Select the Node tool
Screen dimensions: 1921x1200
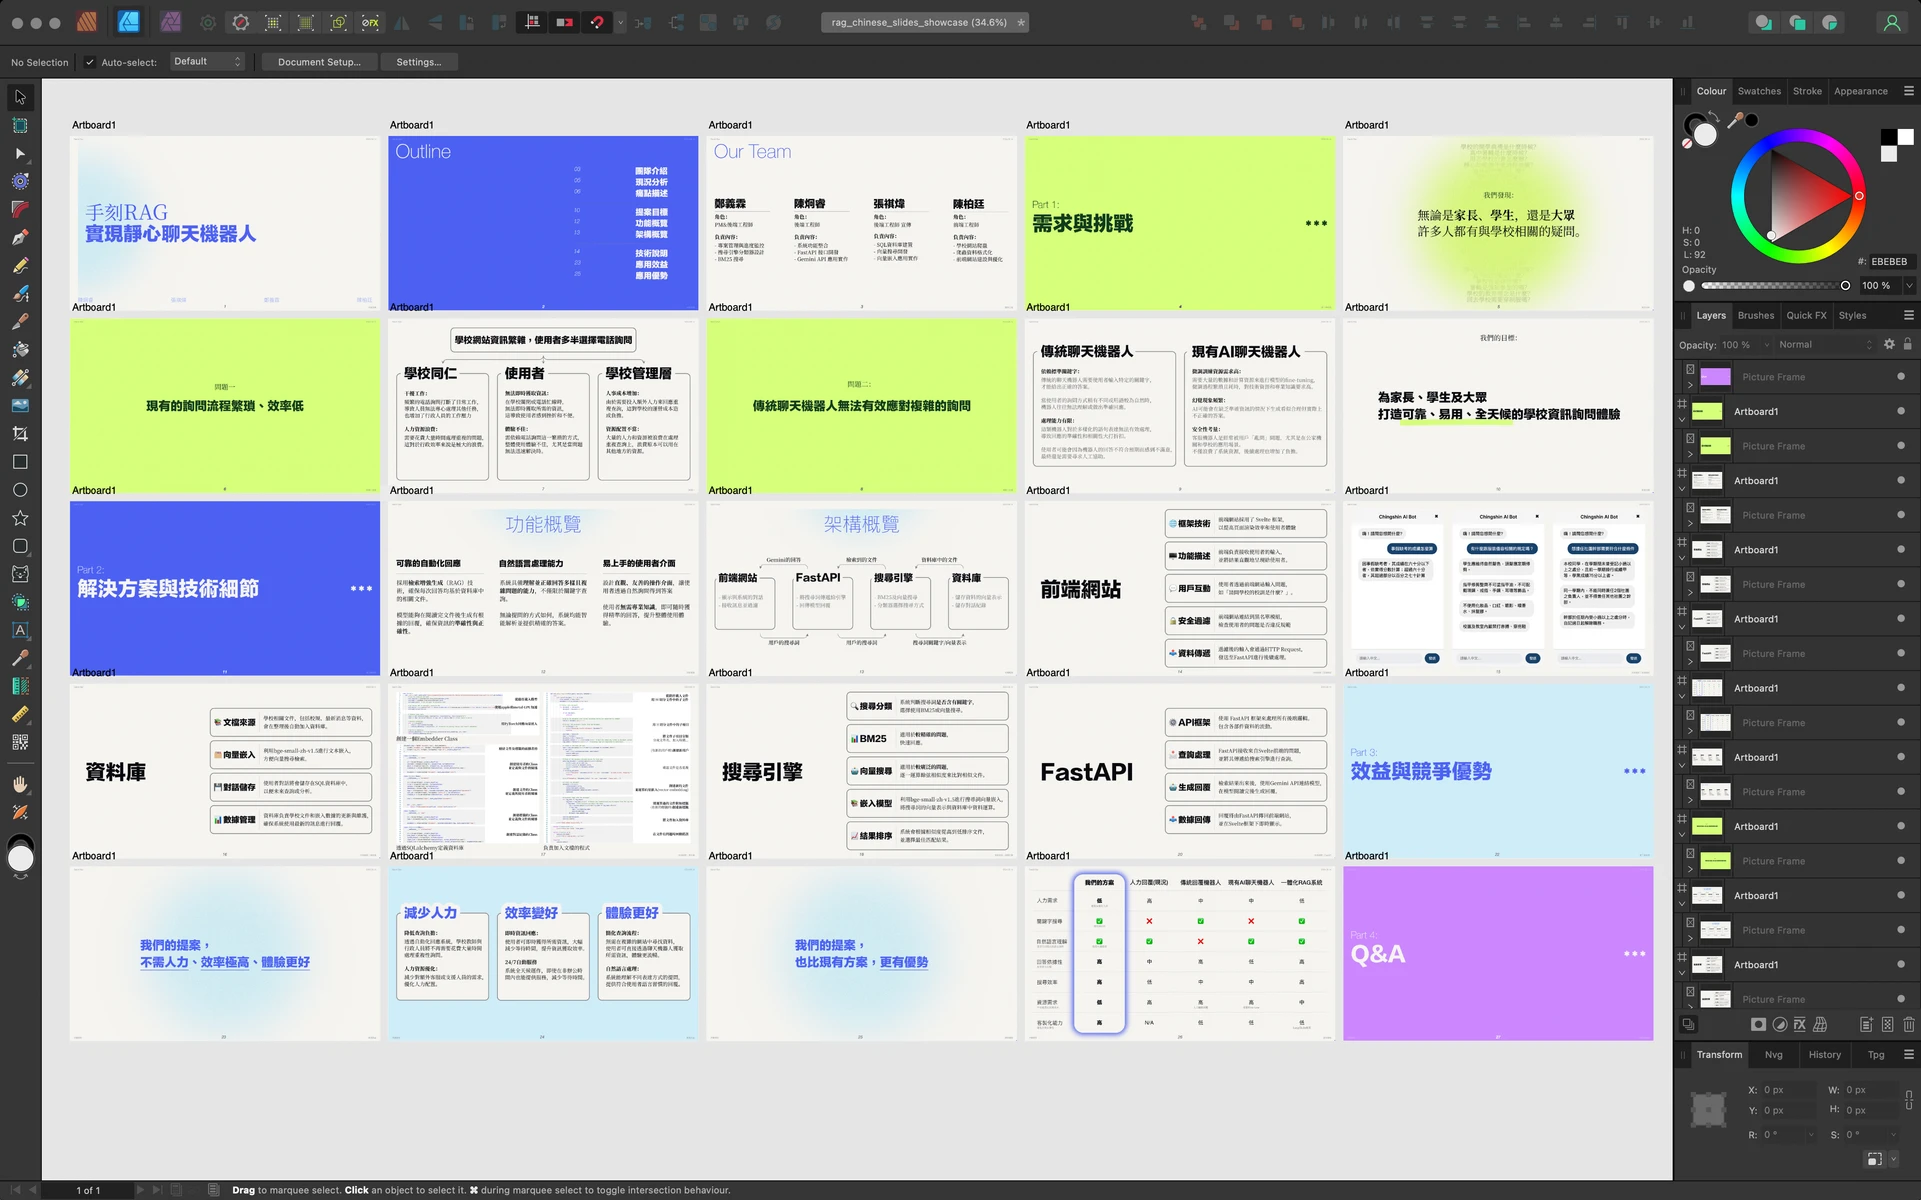click(20, 153)
